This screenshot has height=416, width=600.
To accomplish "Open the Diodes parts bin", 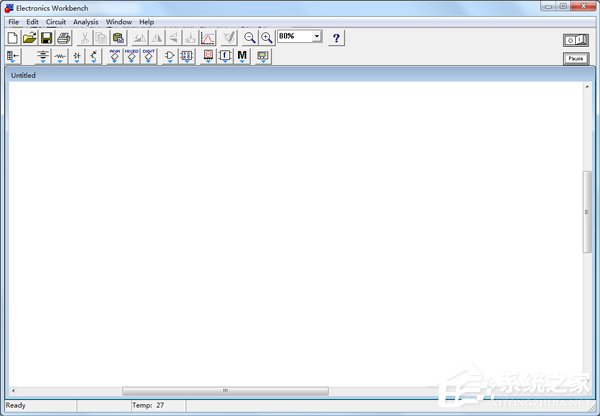I will (77, 56).
